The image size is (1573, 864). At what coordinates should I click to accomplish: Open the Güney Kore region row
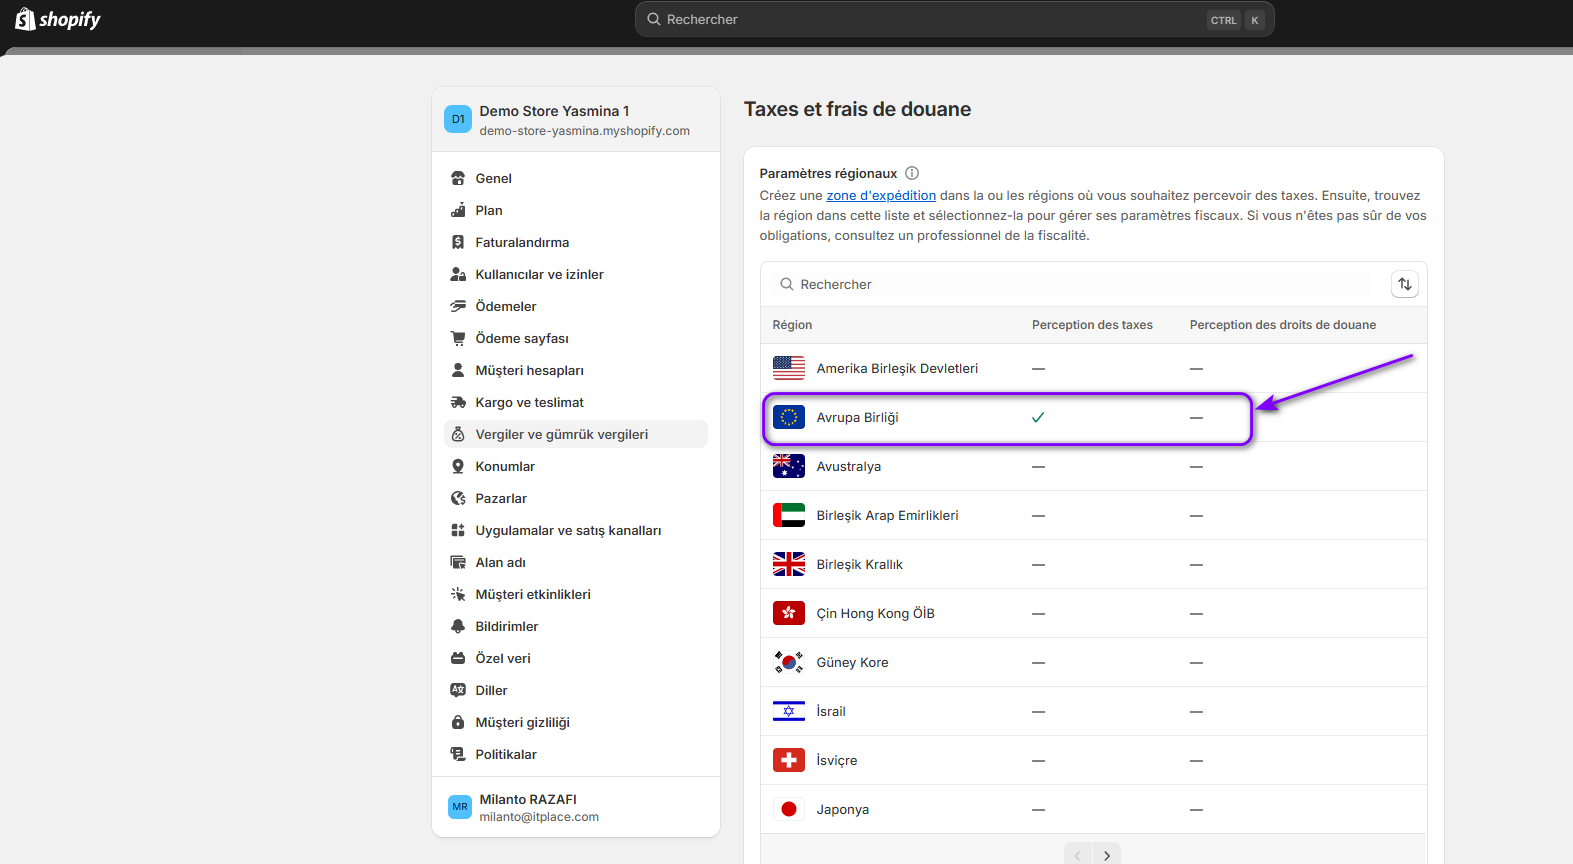1093,662
